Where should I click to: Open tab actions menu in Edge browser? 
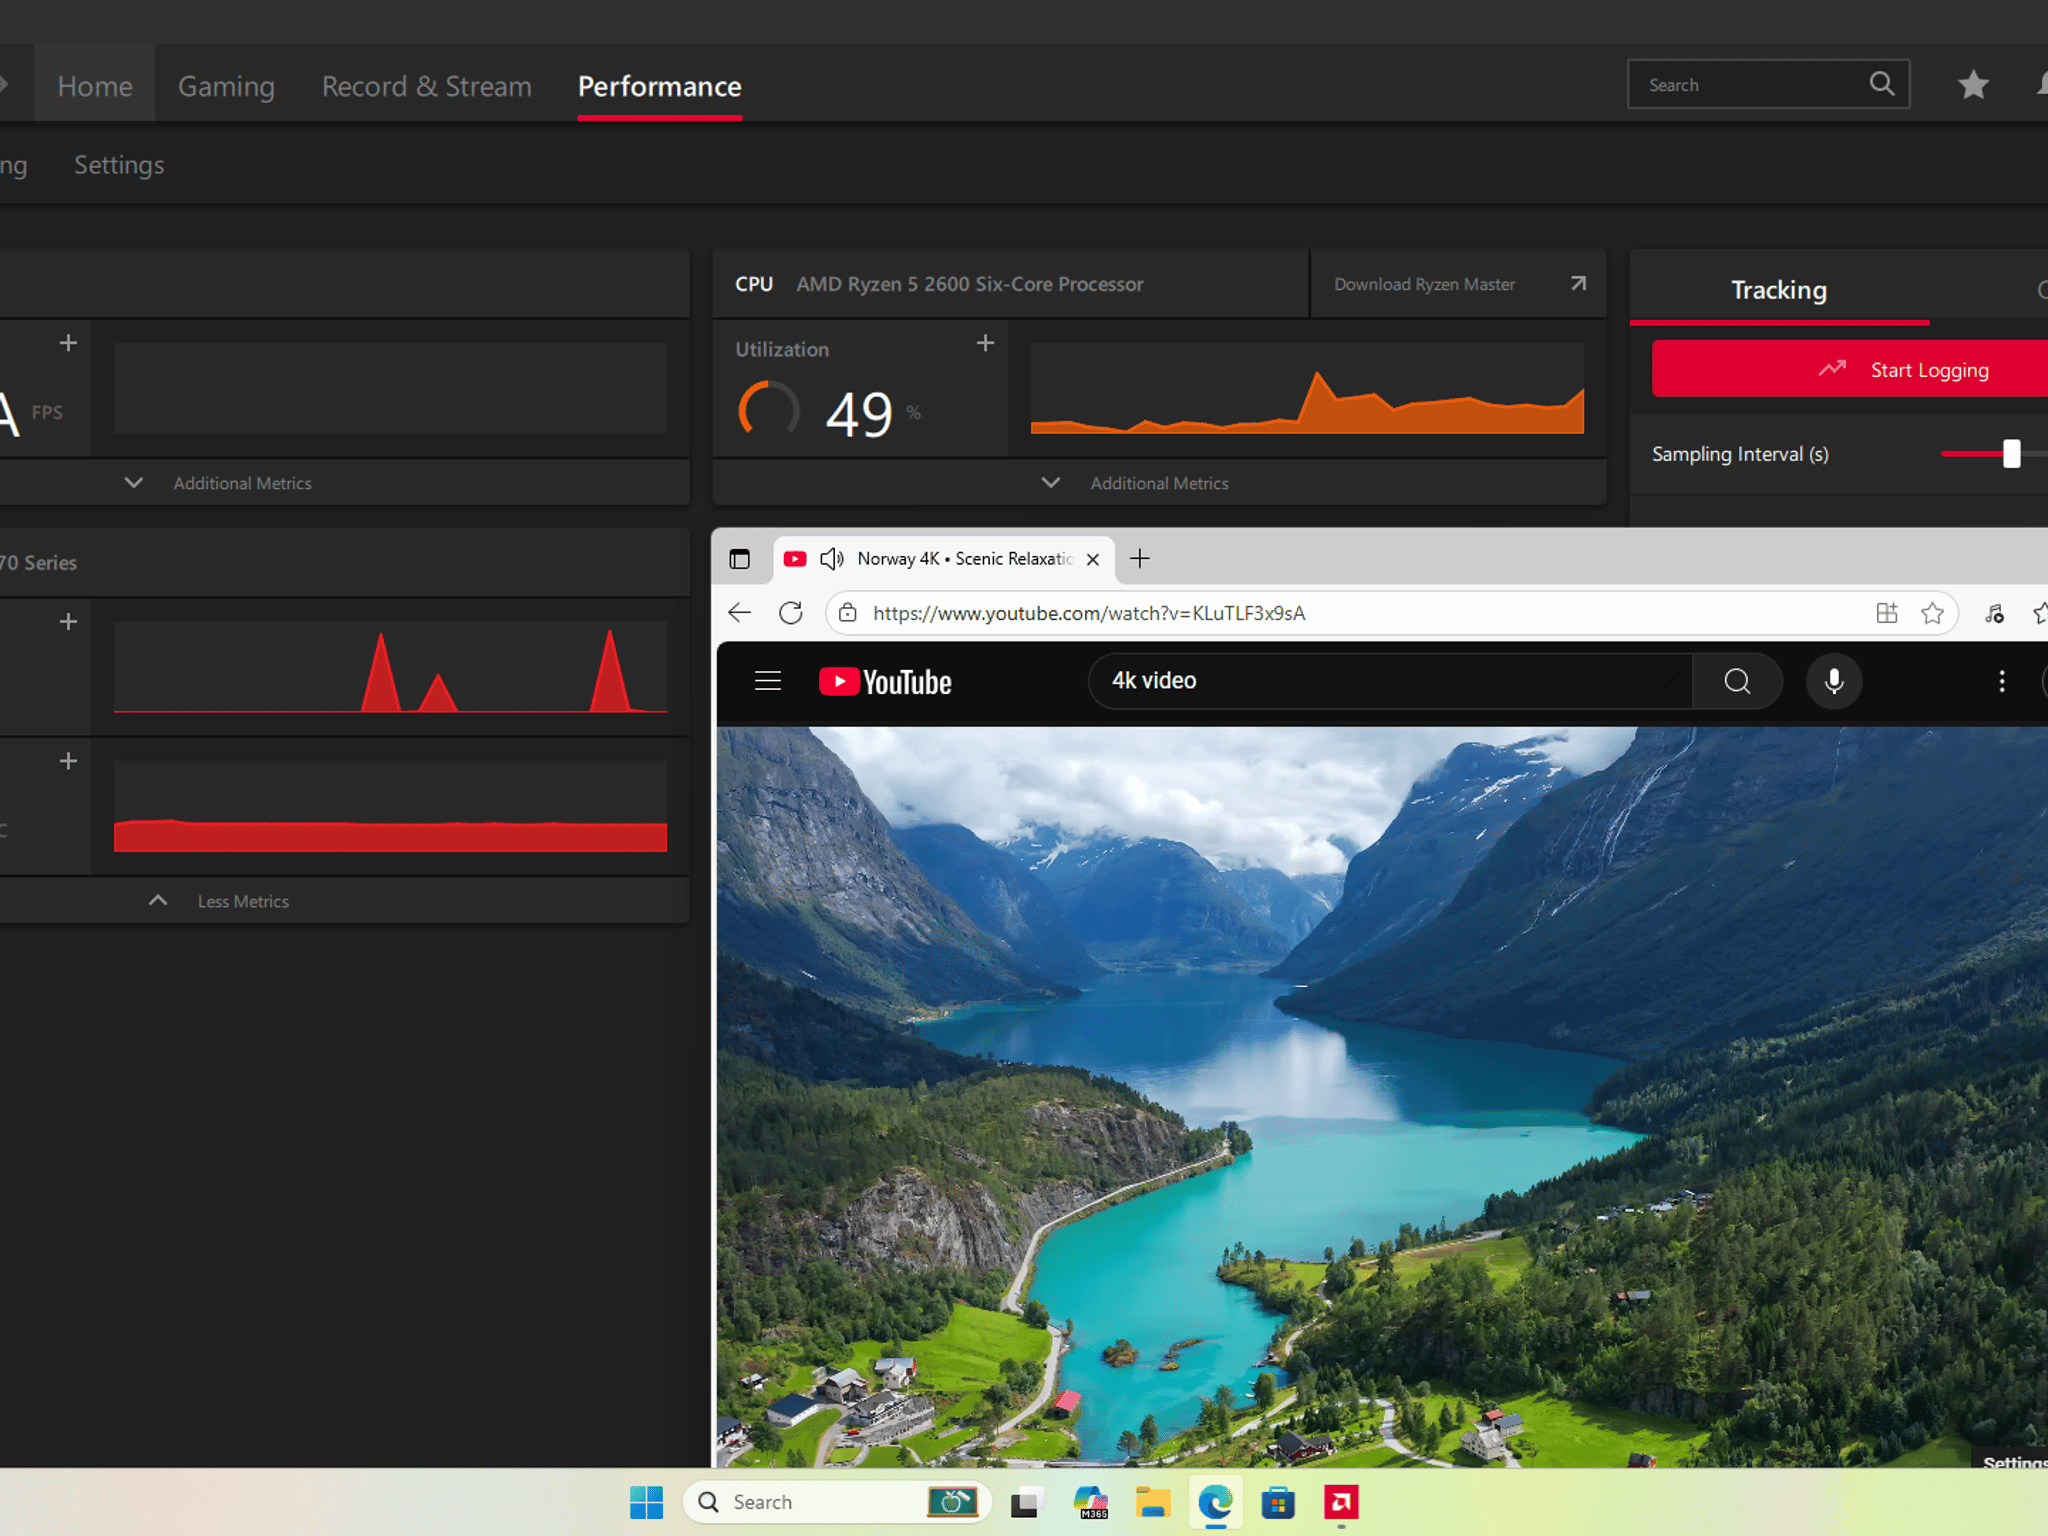[739, 559]
